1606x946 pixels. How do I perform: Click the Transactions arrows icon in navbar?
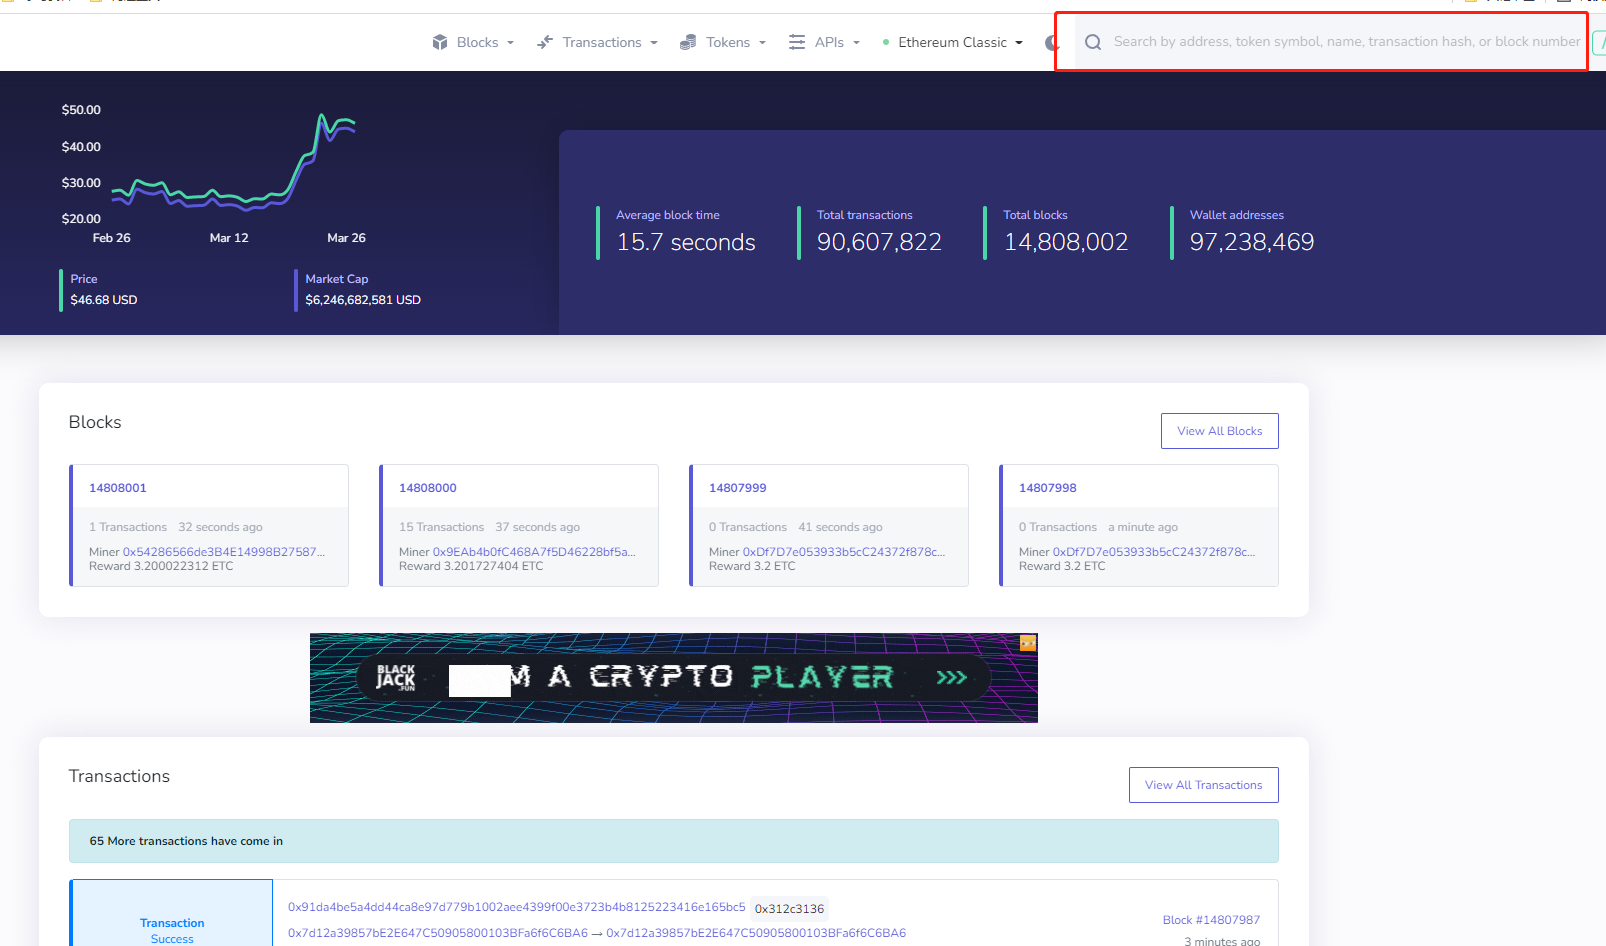pyautogui.click(x=545, y=42)
